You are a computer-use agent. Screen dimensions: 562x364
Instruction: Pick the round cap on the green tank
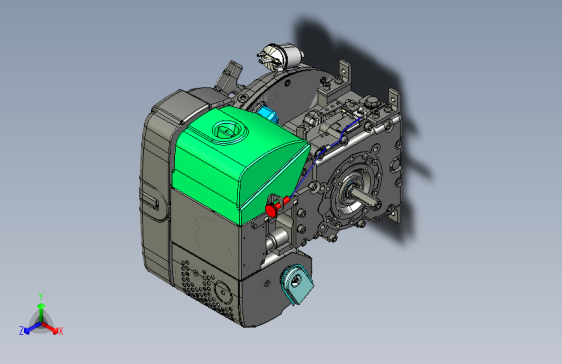(229, 131)
